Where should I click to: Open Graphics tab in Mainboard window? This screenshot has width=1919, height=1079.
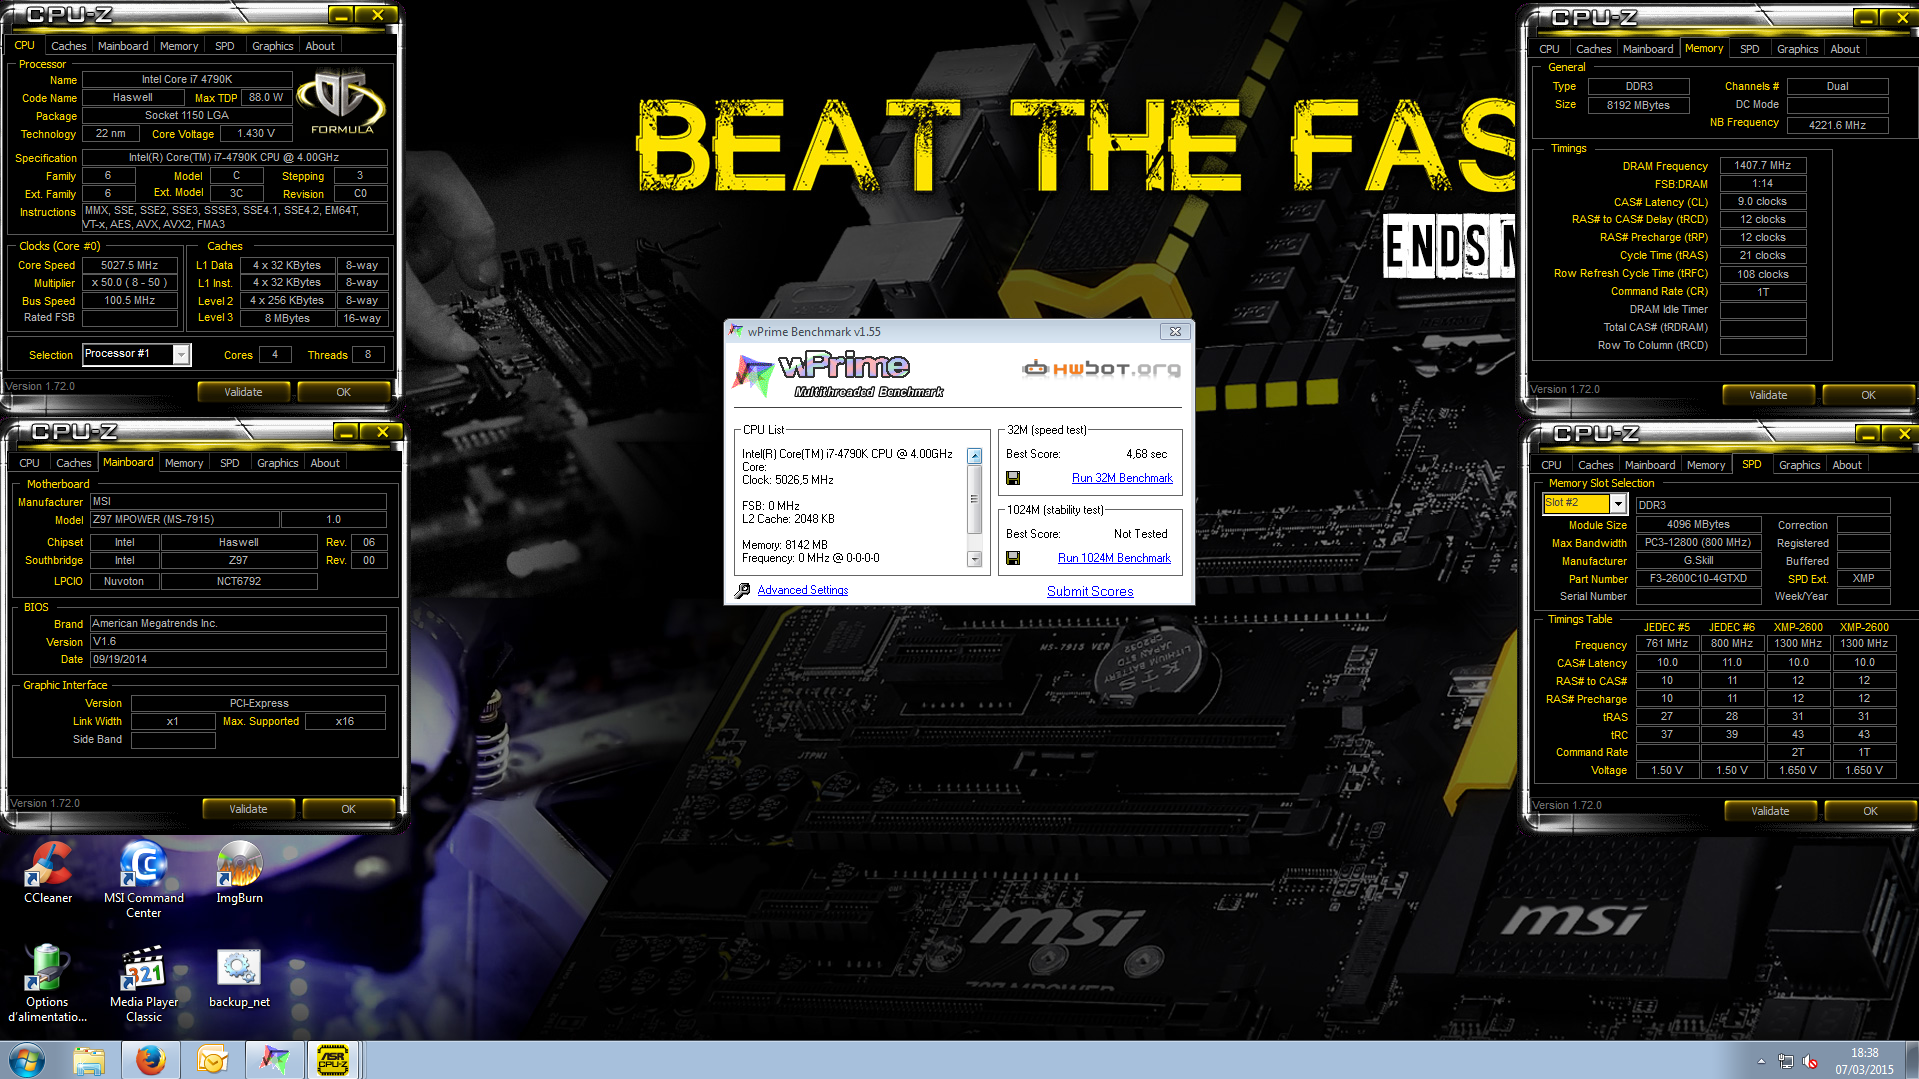point(277,463)
